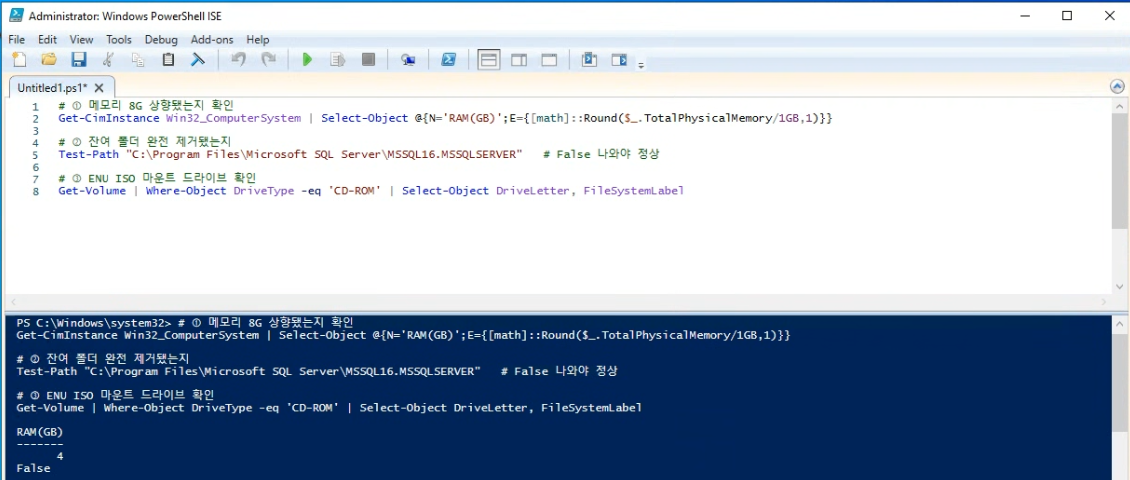The height and width of the screenshot is (480, 1130).
Task: Open the Add-ons menu
Action: point(212,40)
